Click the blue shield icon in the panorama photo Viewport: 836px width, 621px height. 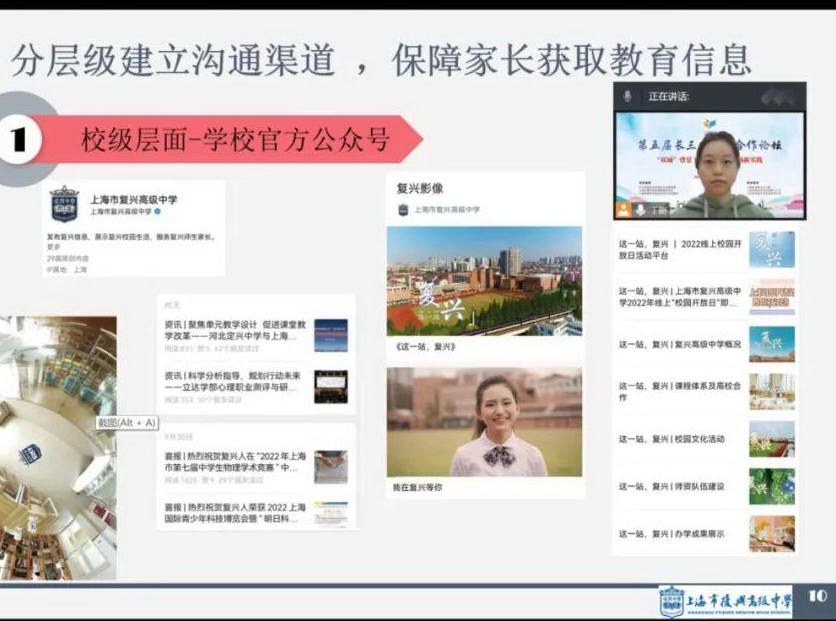tap(30, 453)
